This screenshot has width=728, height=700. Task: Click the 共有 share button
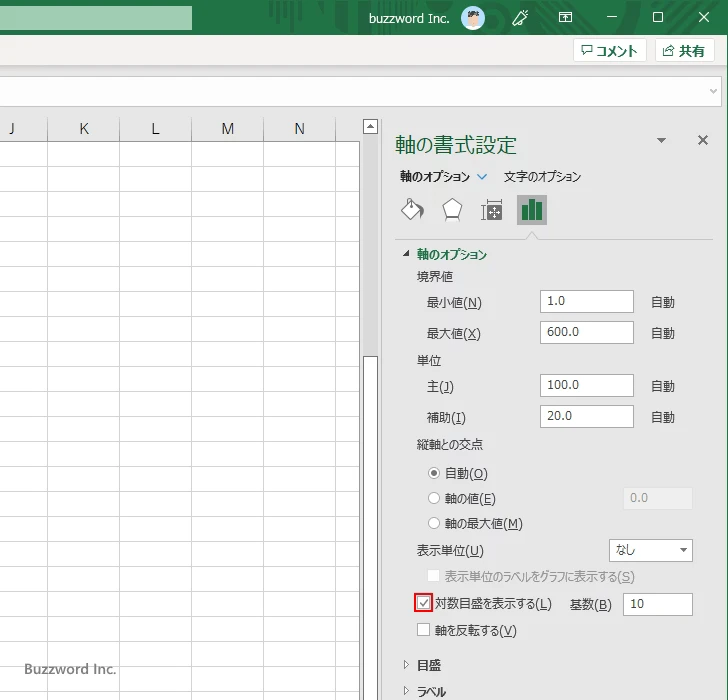tap(684, 51)
